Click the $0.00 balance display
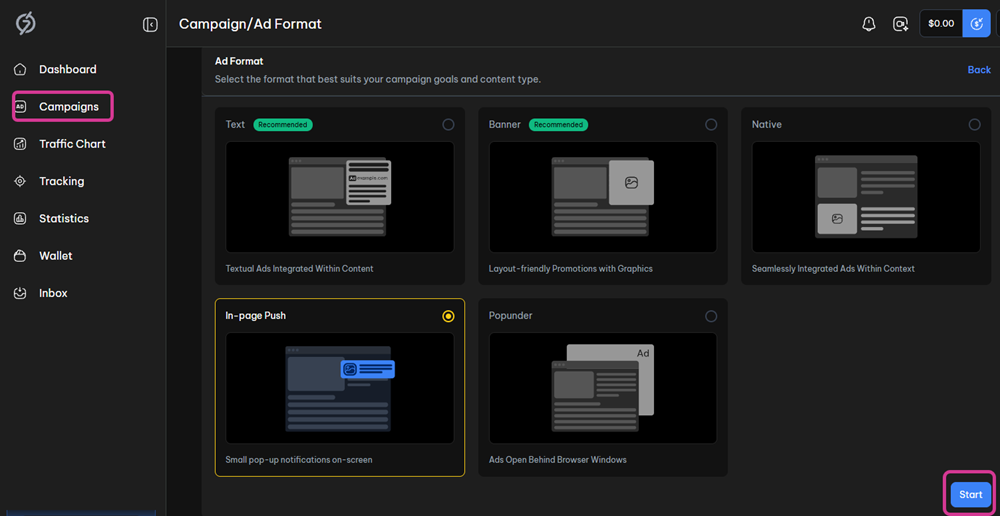The image size is (1000, 516). click(x=941, y=24)
